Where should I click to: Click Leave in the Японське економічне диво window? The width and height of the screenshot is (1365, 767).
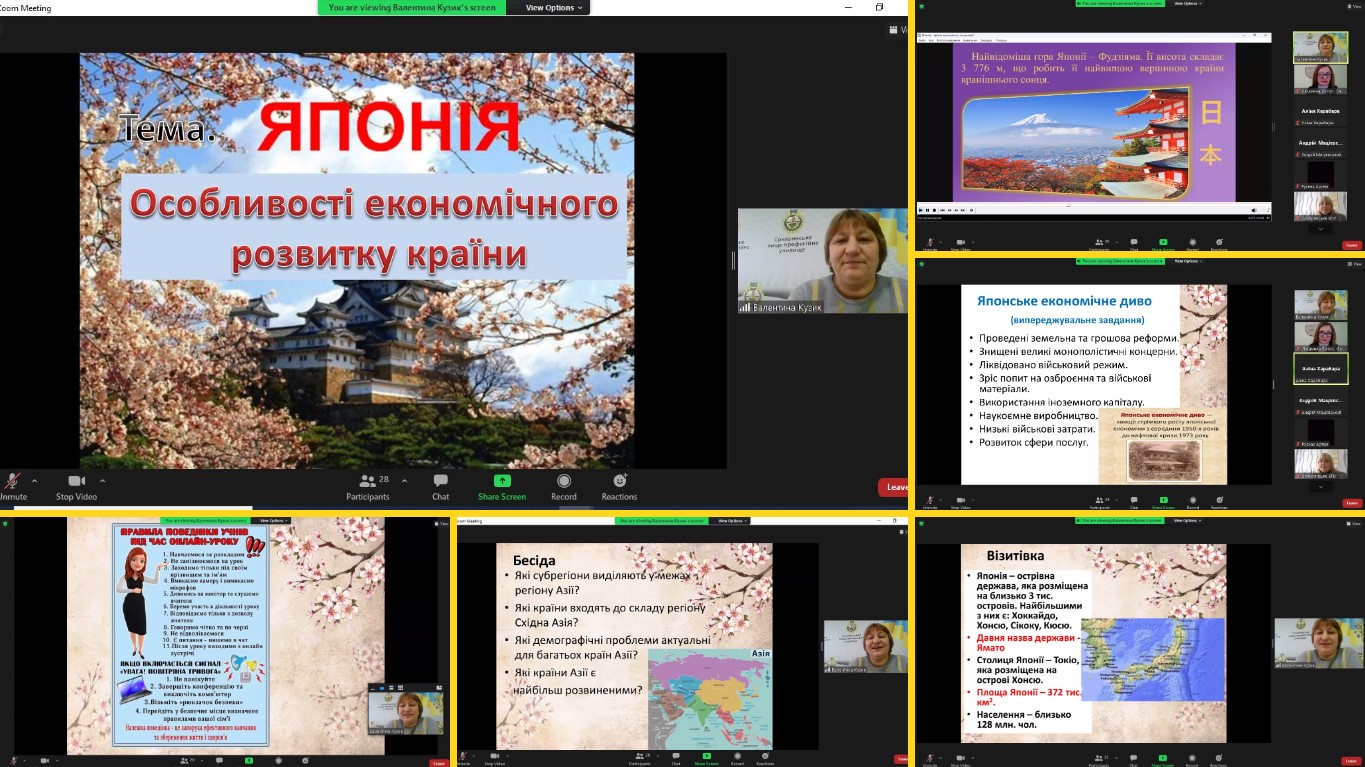click(1352, 503)
